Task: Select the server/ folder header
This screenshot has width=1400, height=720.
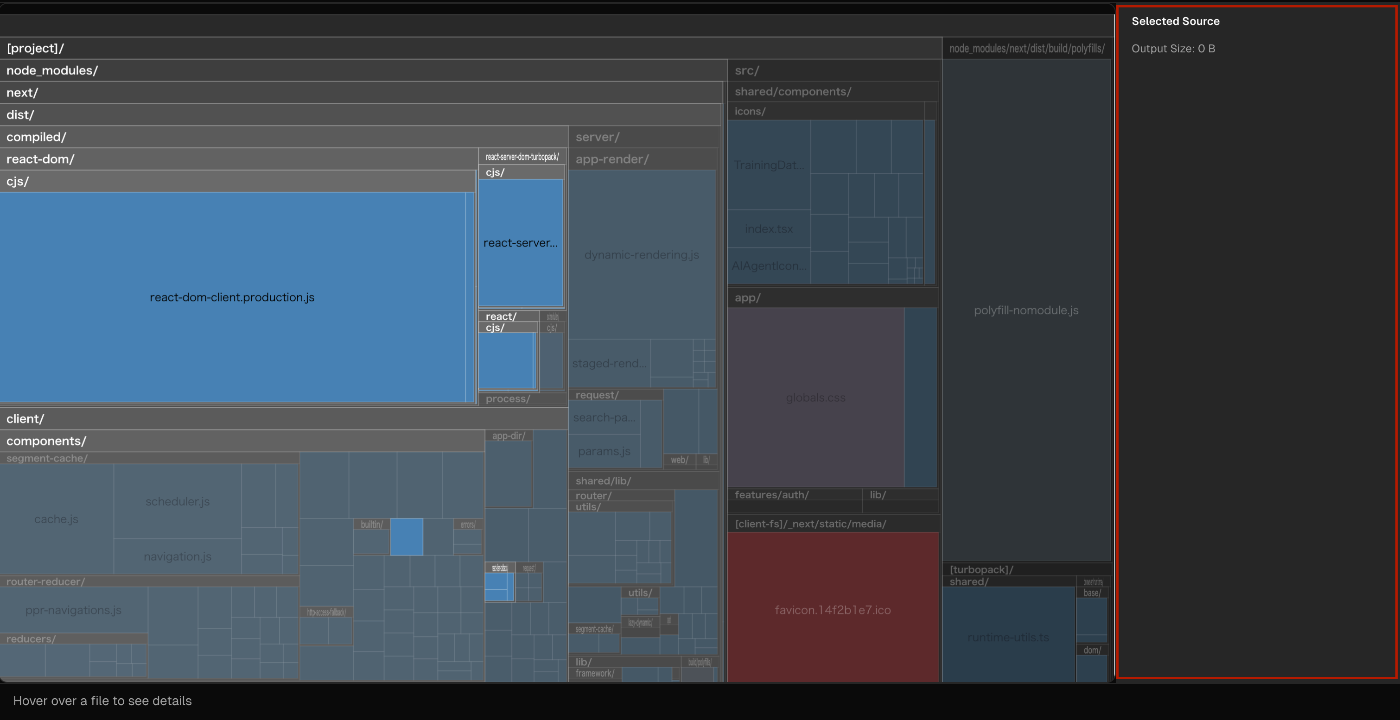Action: tap(644, 137)
